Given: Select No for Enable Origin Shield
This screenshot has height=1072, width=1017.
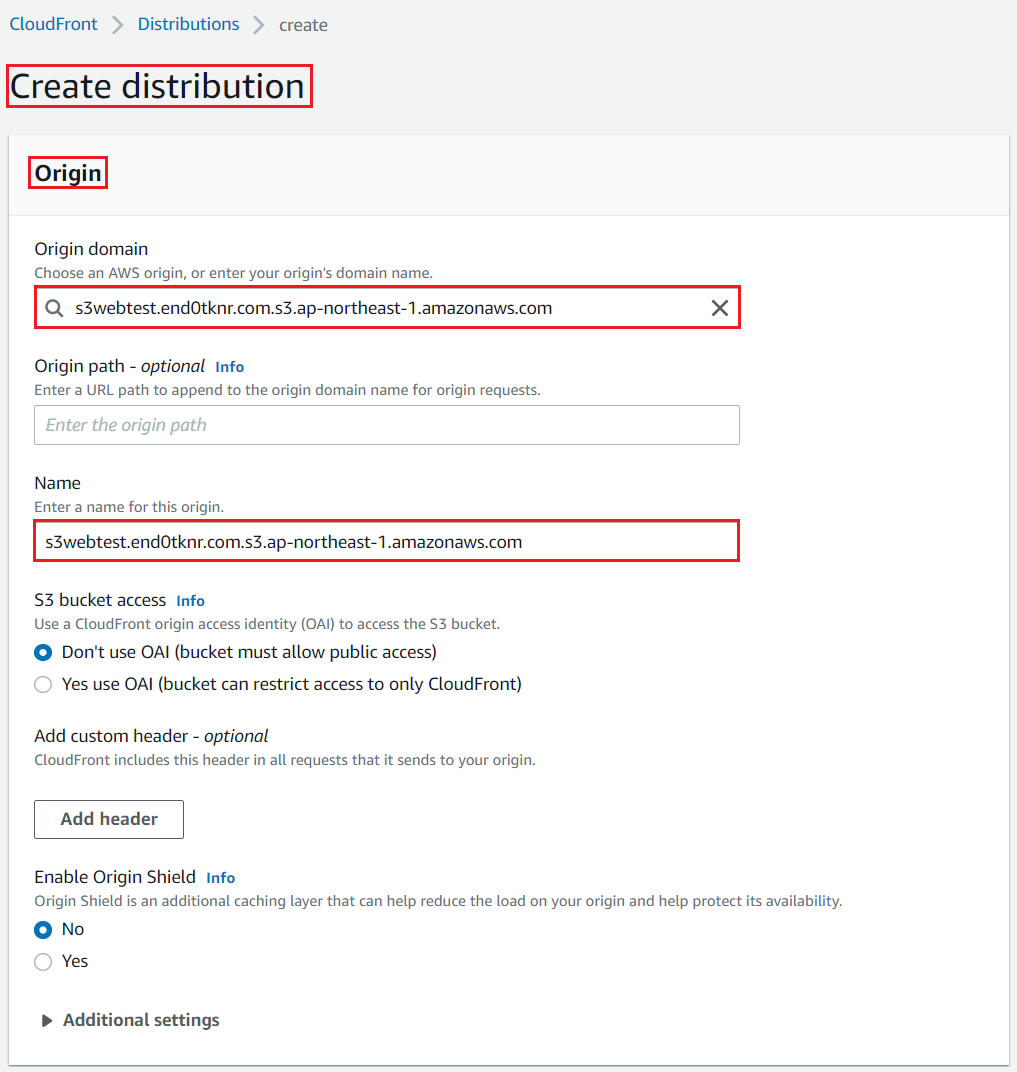Looking at the screenshot, I should tap(43, 930).
